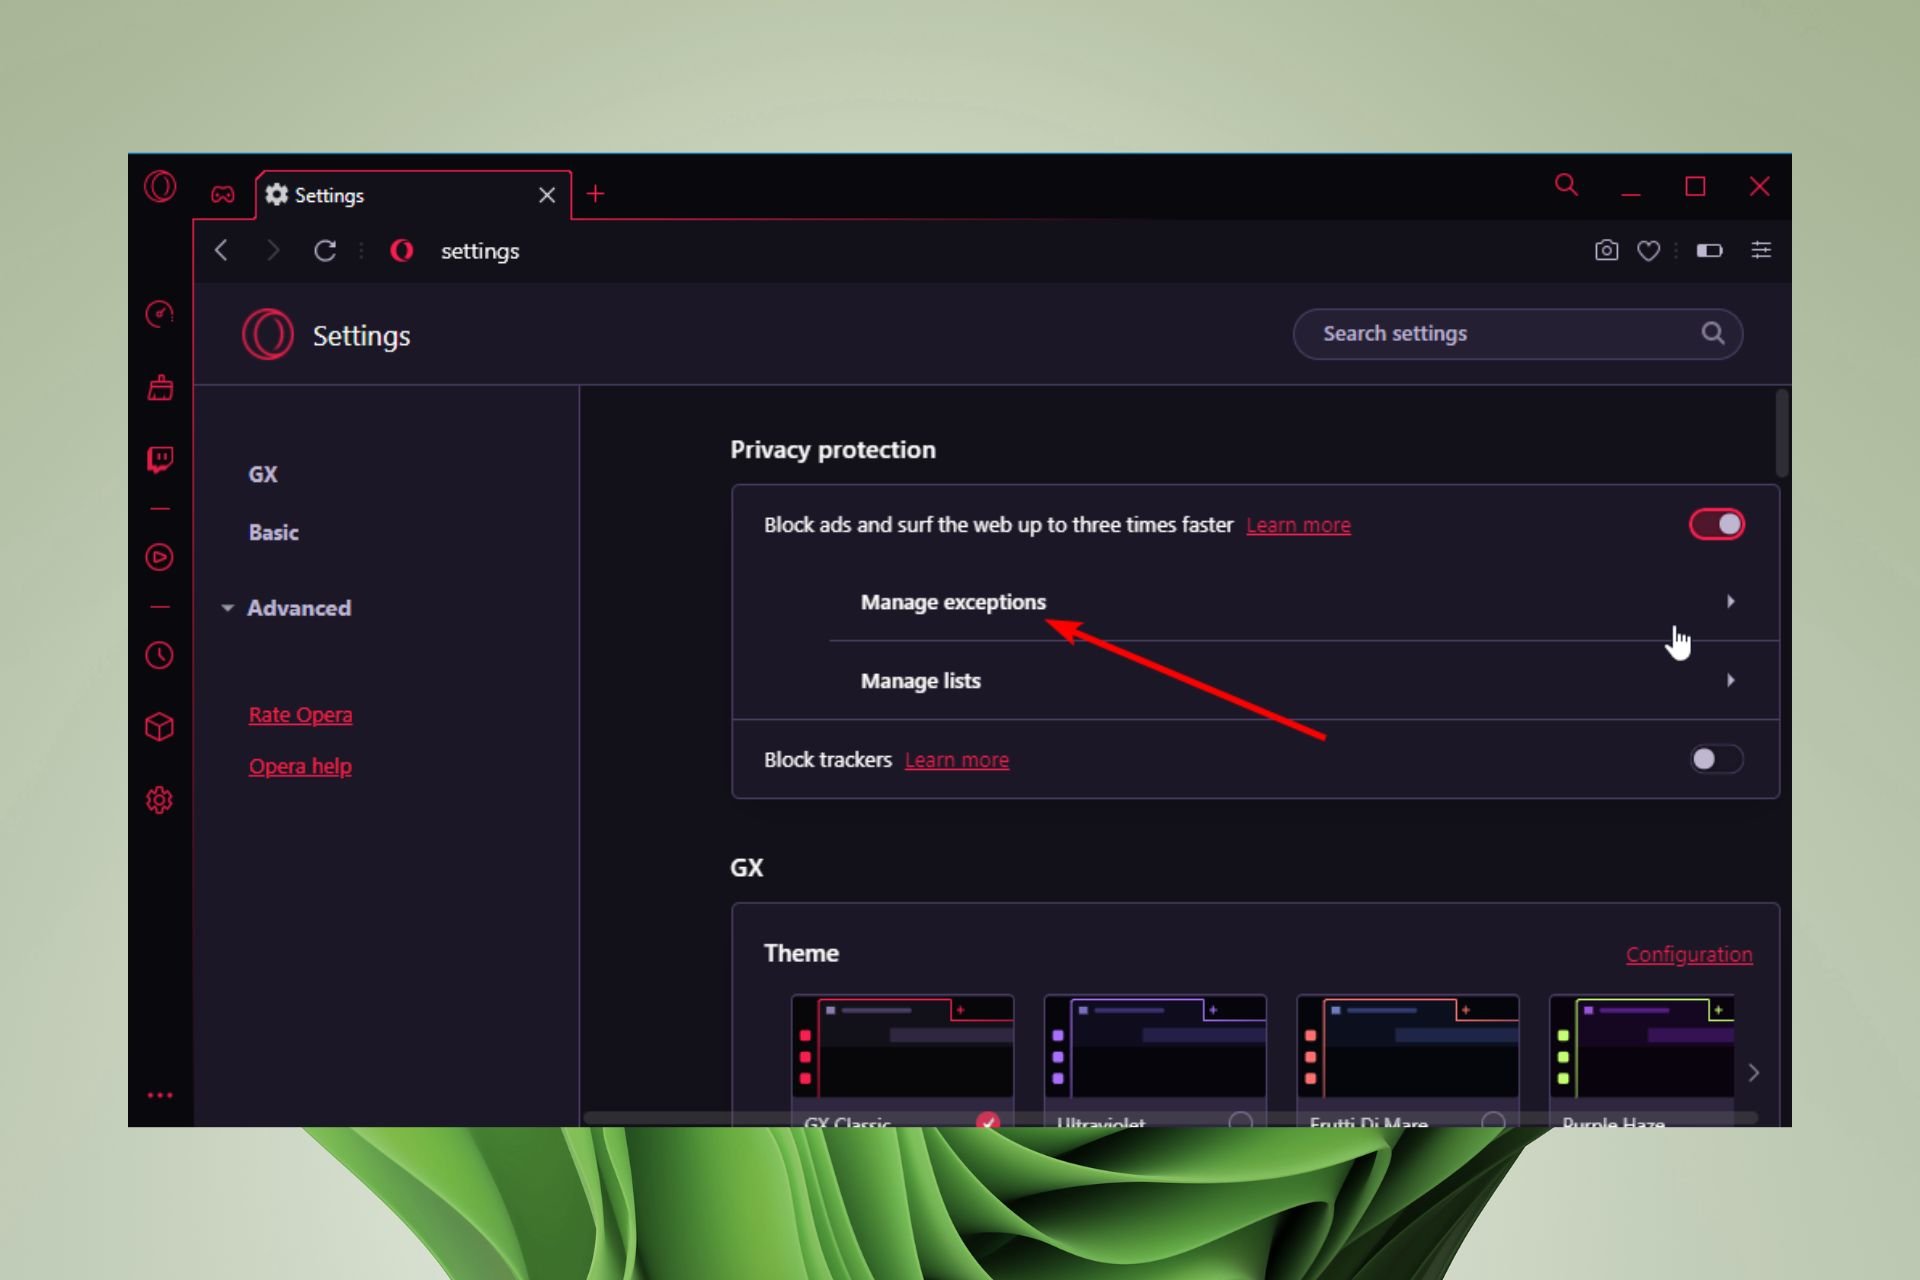Click the Opera help link
Image resolution: width=1920 pixels, height=1280 pixels.
click(x=300, y=766)
